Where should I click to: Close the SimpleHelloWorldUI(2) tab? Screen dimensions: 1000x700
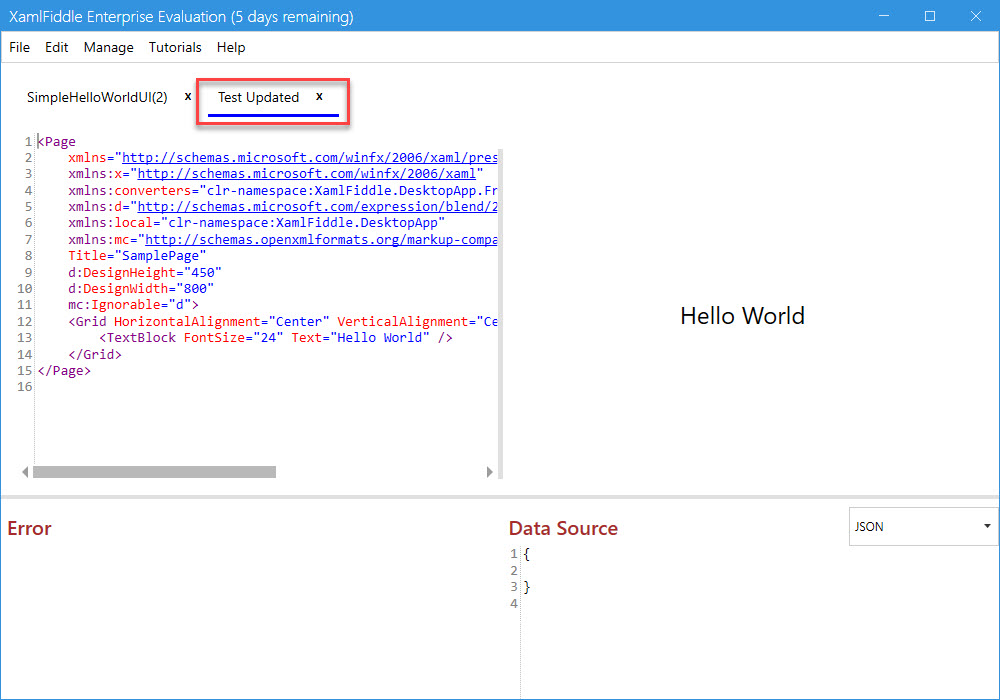188,96
